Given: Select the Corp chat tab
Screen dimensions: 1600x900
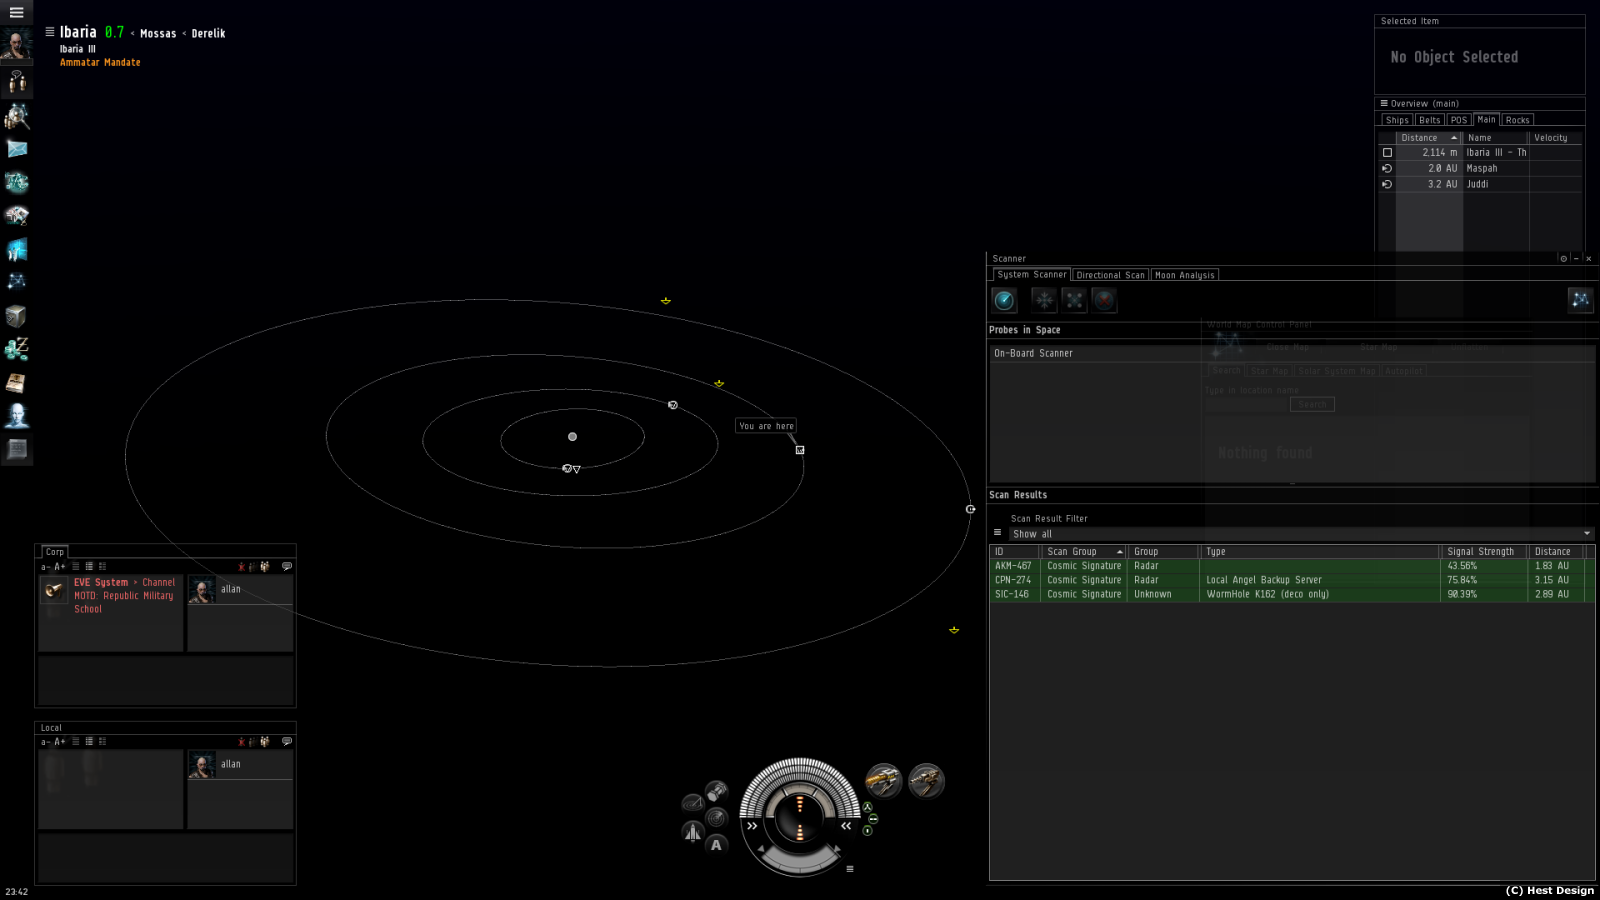Looking at the screenshot, I should coord(55,552).
